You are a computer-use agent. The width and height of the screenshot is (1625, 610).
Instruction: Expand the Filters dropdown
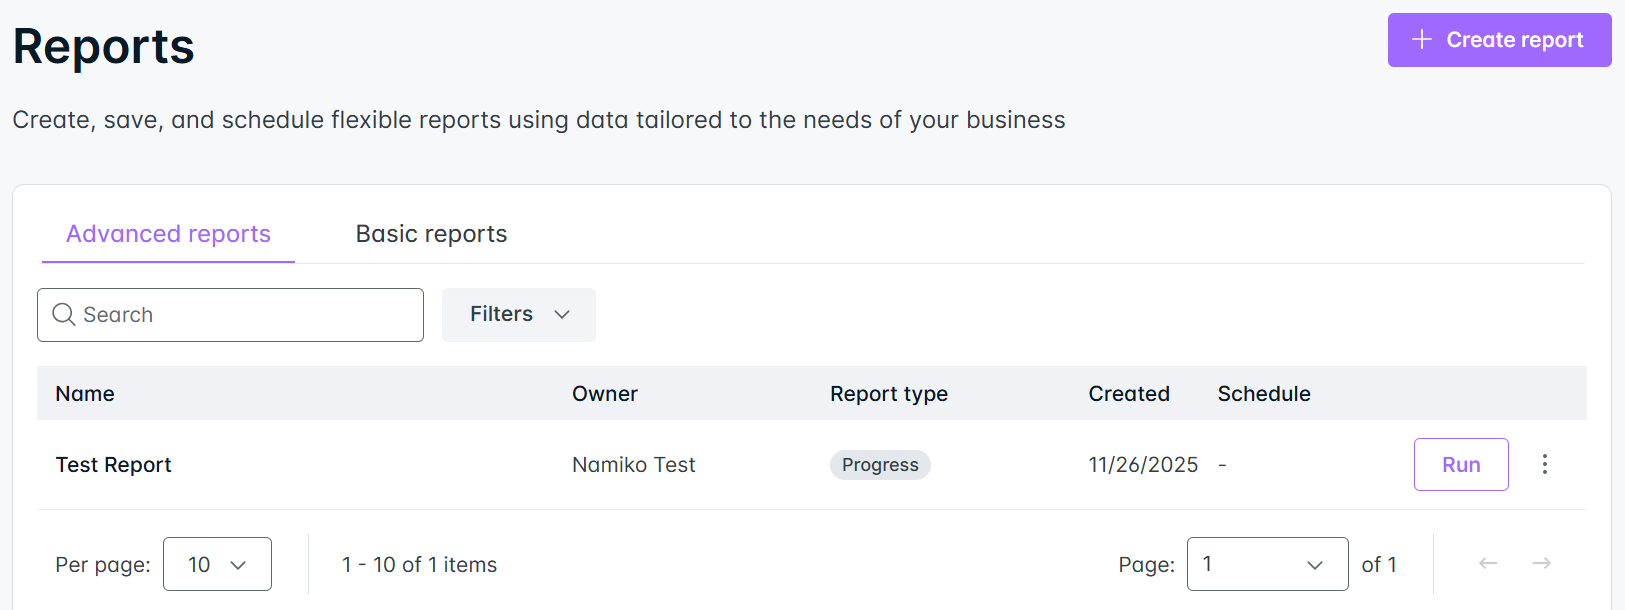(518, 315)
